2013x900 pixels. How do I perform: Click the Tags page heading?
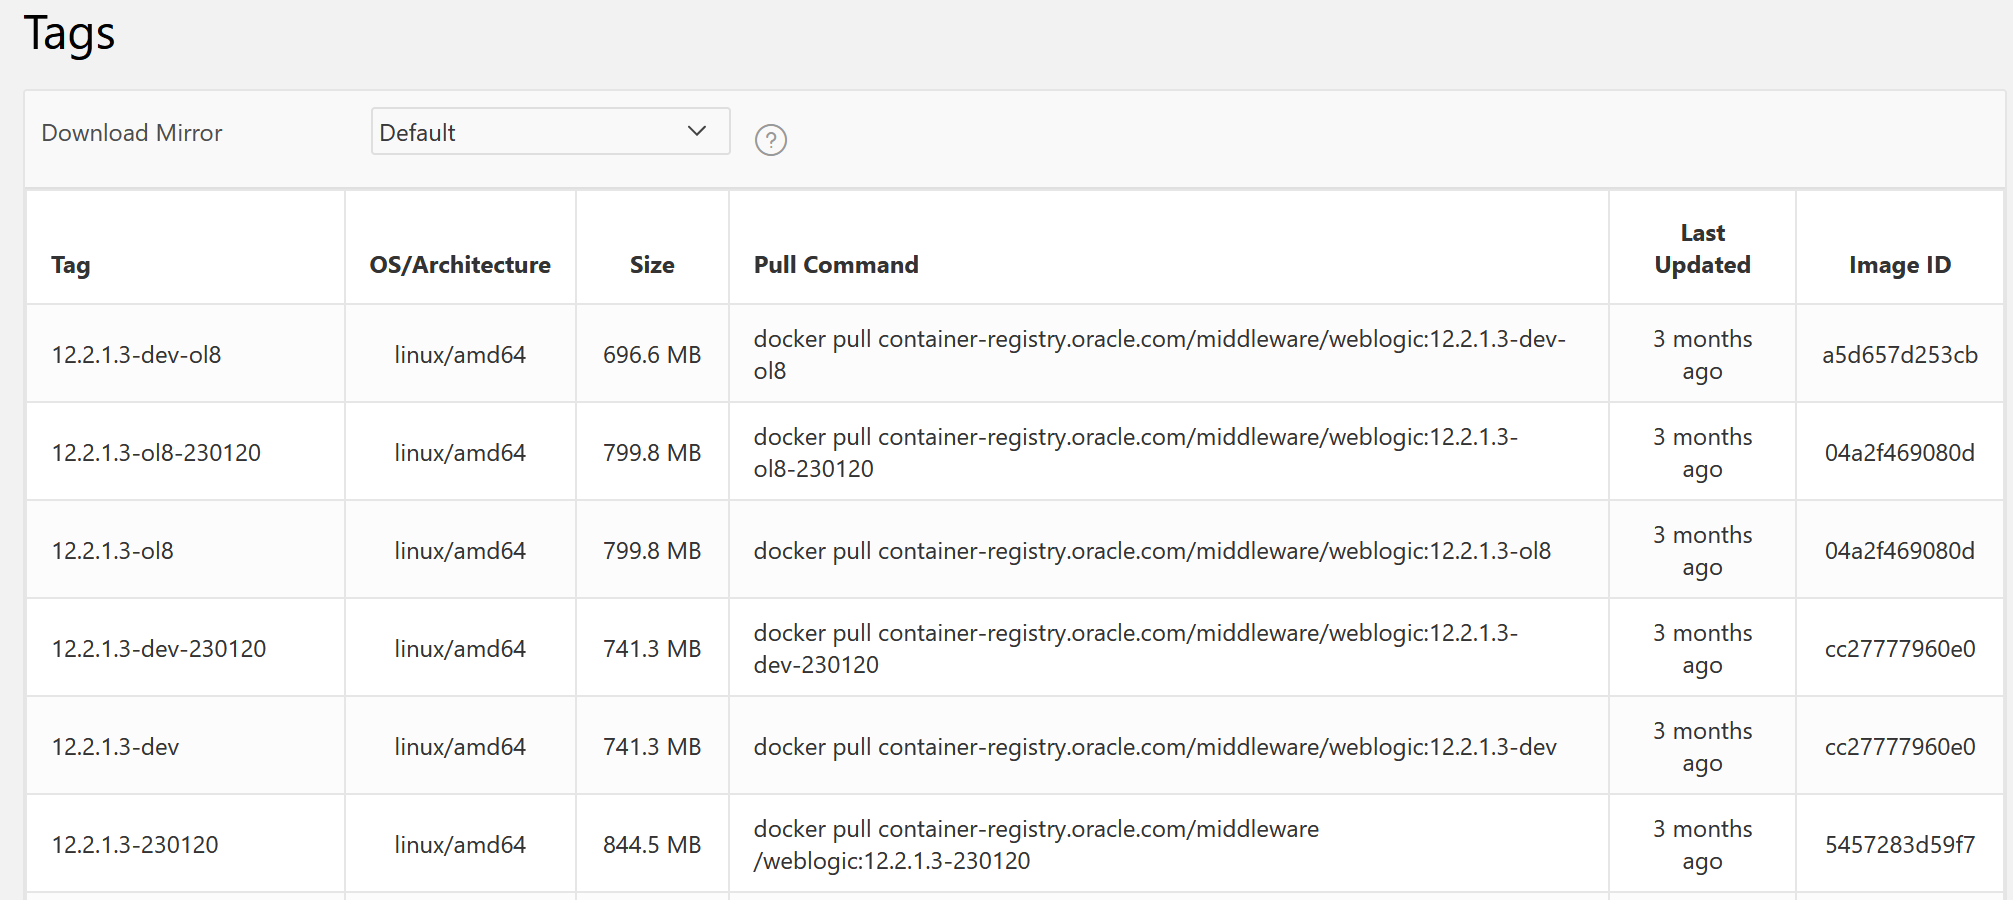coord(69,33)
